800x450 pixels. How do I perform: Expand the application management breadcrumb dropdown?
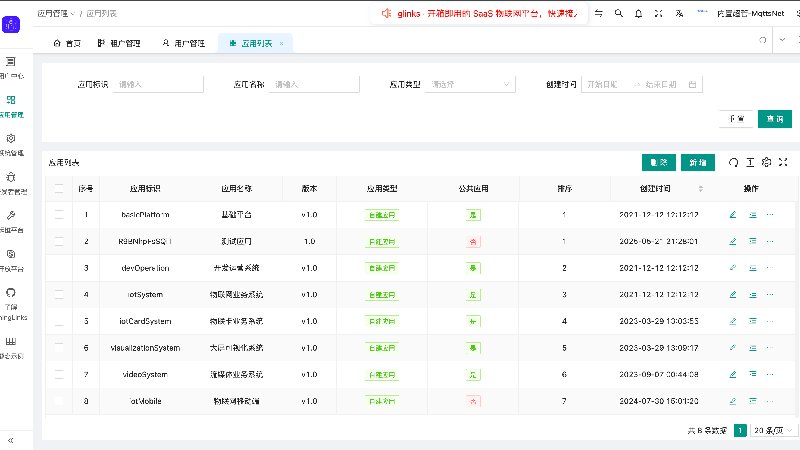(x=56, y=13)
